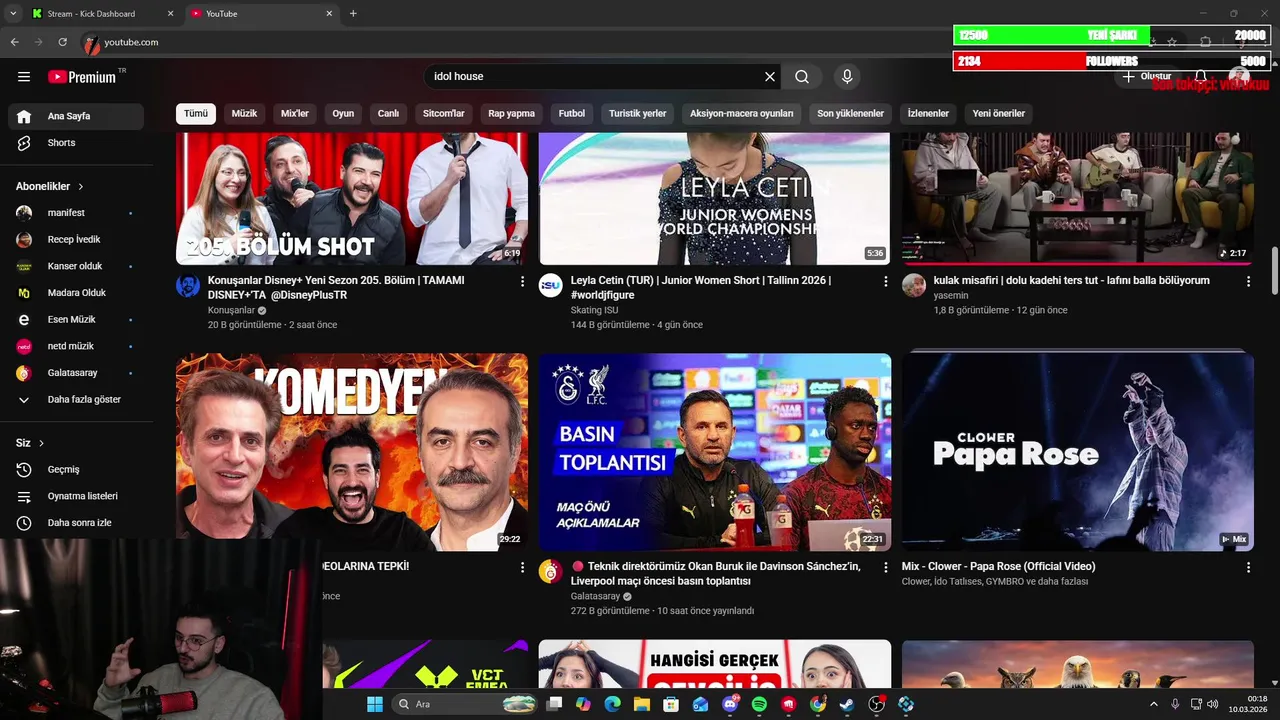Viewport: 1280px width, 720px height.
Task: Play the BASIN TOPLANTISI thumbnail
Action: pyautogui.click(x=715, y=452)
